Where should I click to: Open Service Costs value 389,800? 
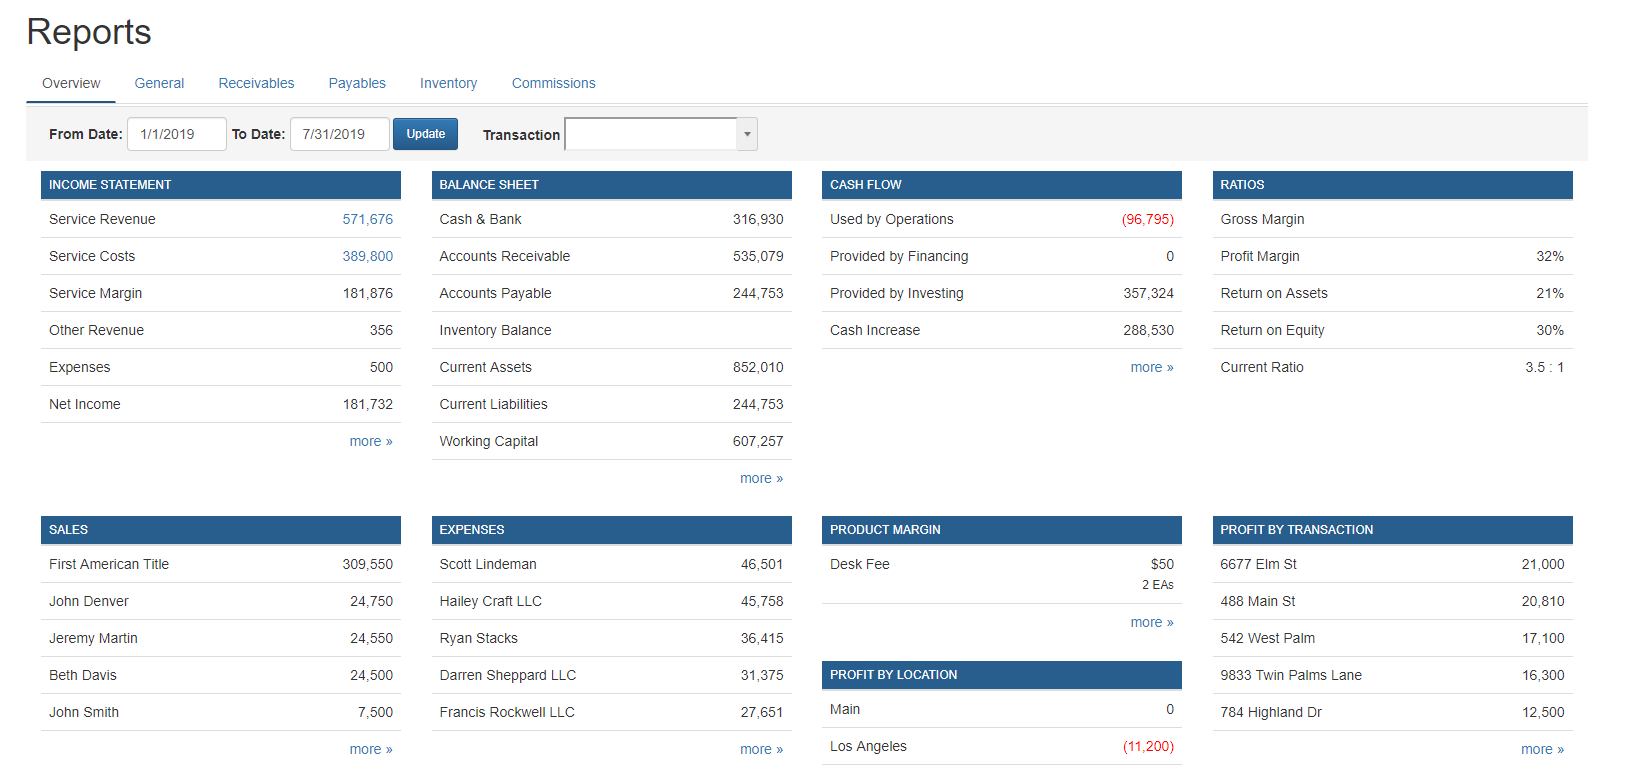(x=367, y=256)
